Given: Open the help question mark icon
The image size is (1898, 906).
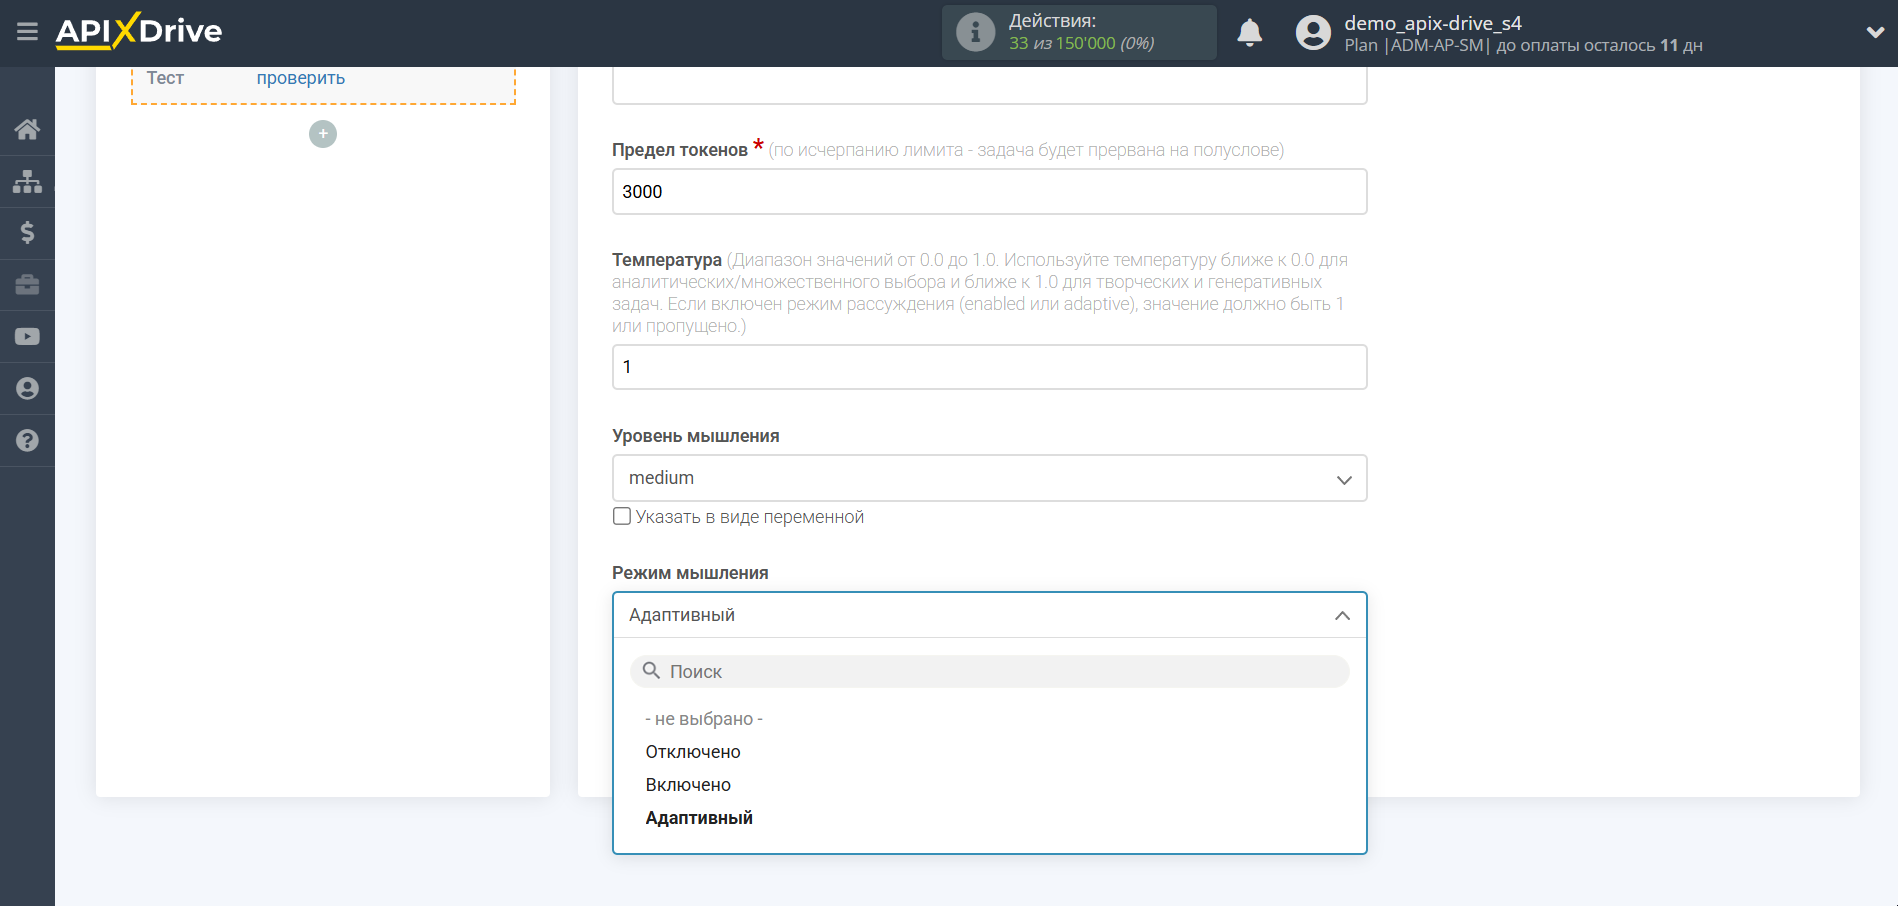Looking at the screenshot, I should [27, 441].
